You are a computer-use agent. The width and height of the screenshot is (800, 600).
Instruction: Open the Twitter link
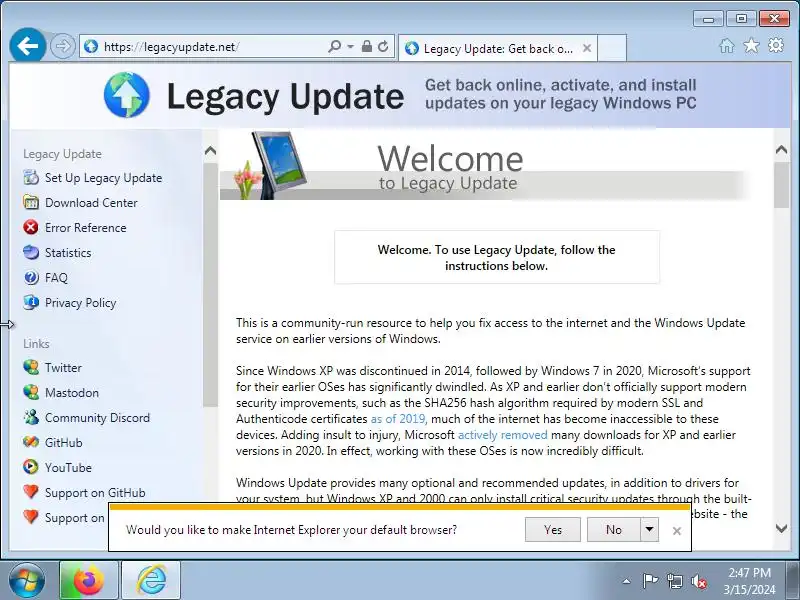tap(63, 367)
